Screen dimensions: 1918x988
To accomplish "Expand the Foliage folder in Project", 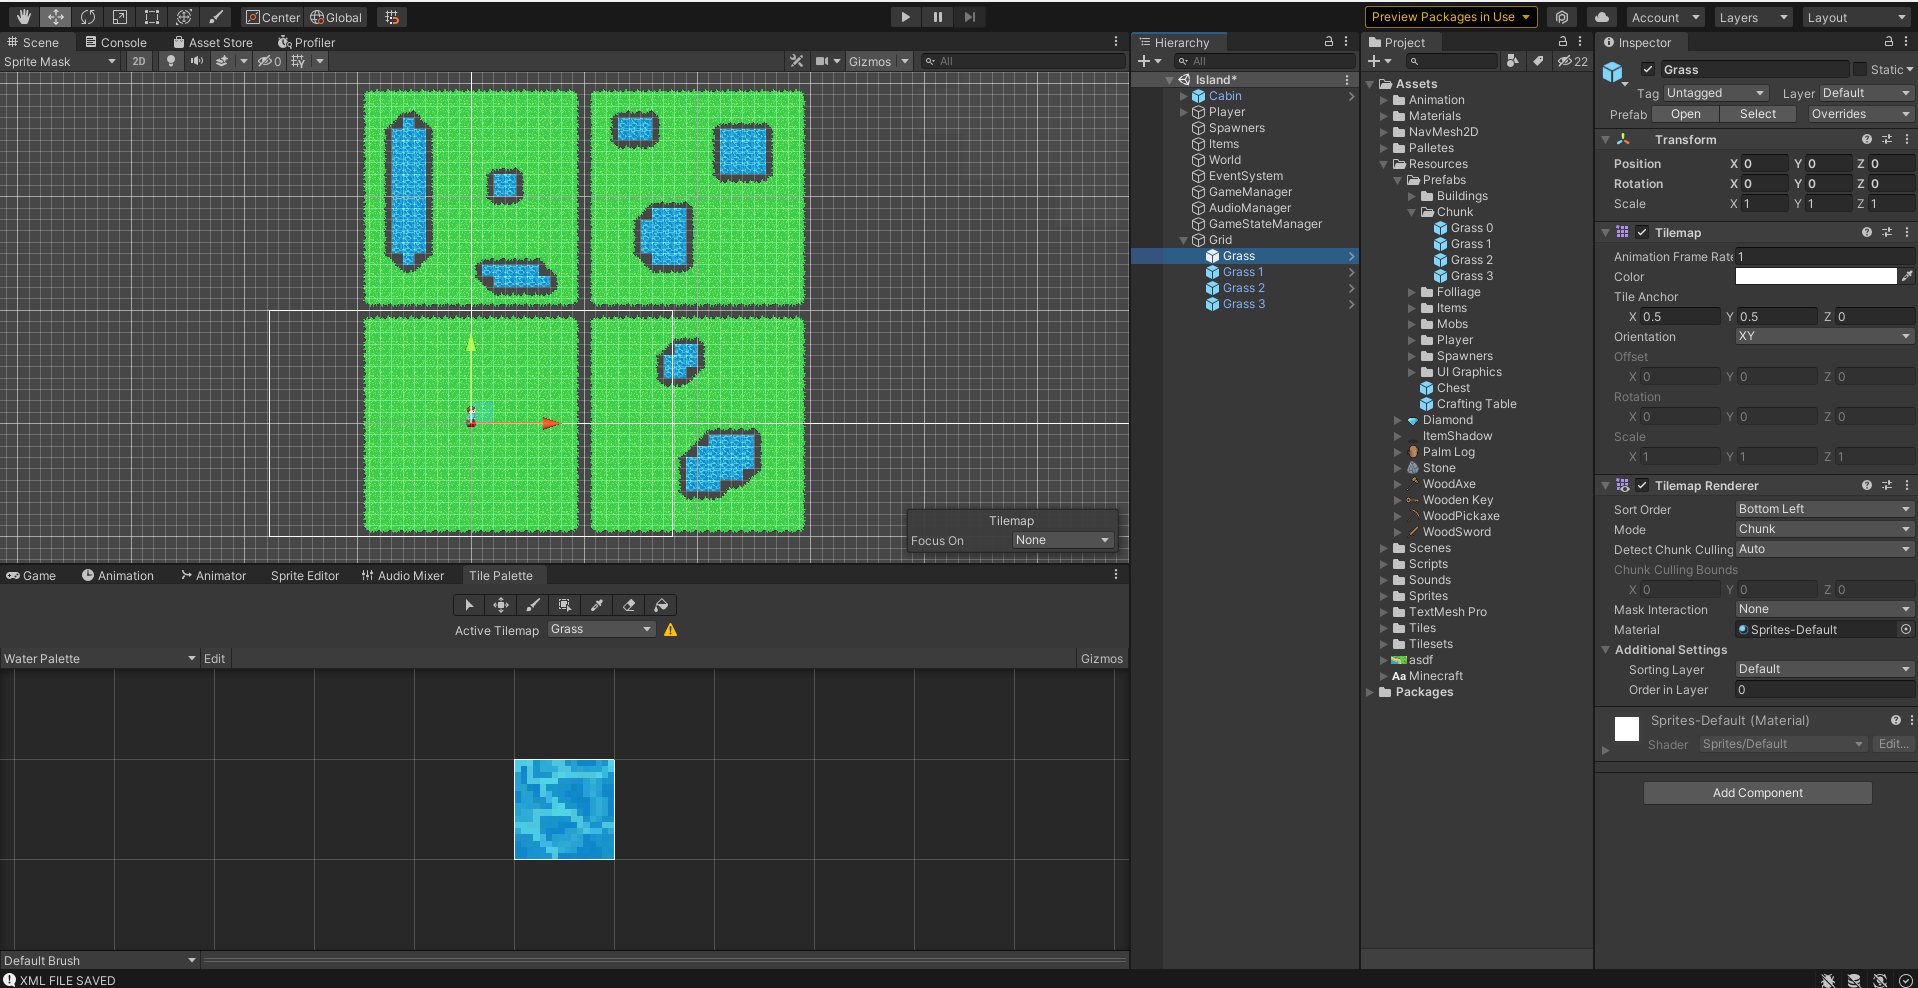I will pyautogui.click(x=1412, y=292).
